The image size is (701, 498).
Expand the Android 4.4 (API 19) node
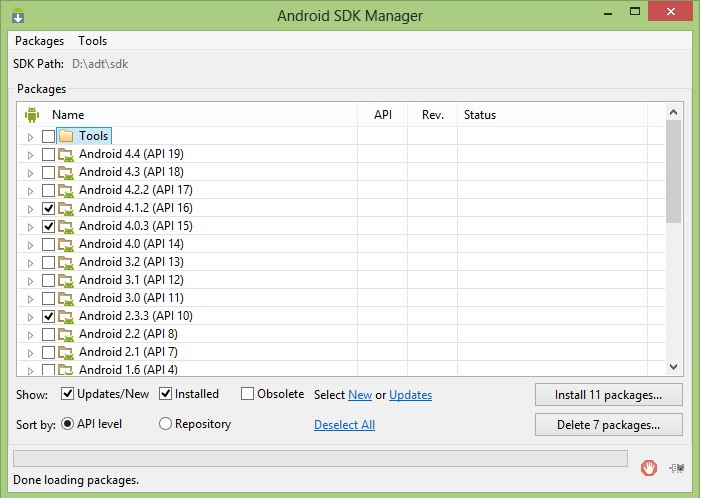coord(30,155)
